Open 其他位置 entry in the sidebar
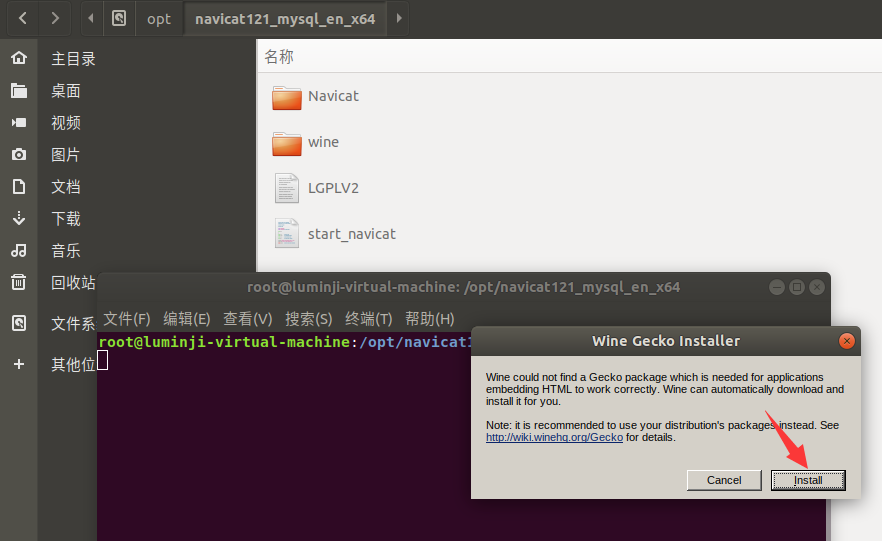The height and width of the screenshot is (541, 882). point(73,364)
